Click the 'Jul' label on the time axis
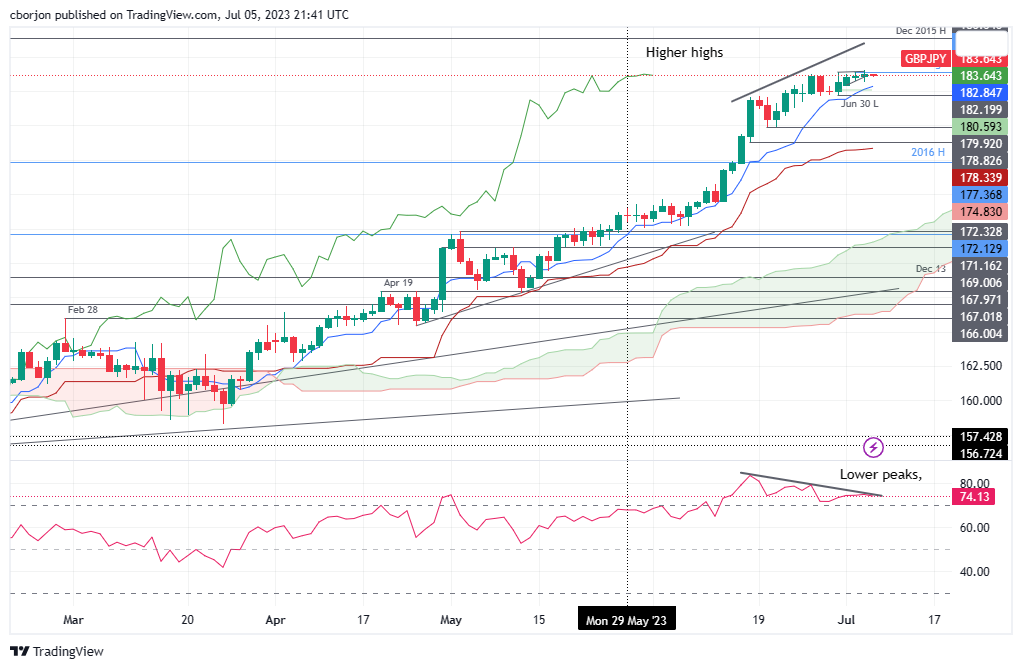 pos(843,620)
